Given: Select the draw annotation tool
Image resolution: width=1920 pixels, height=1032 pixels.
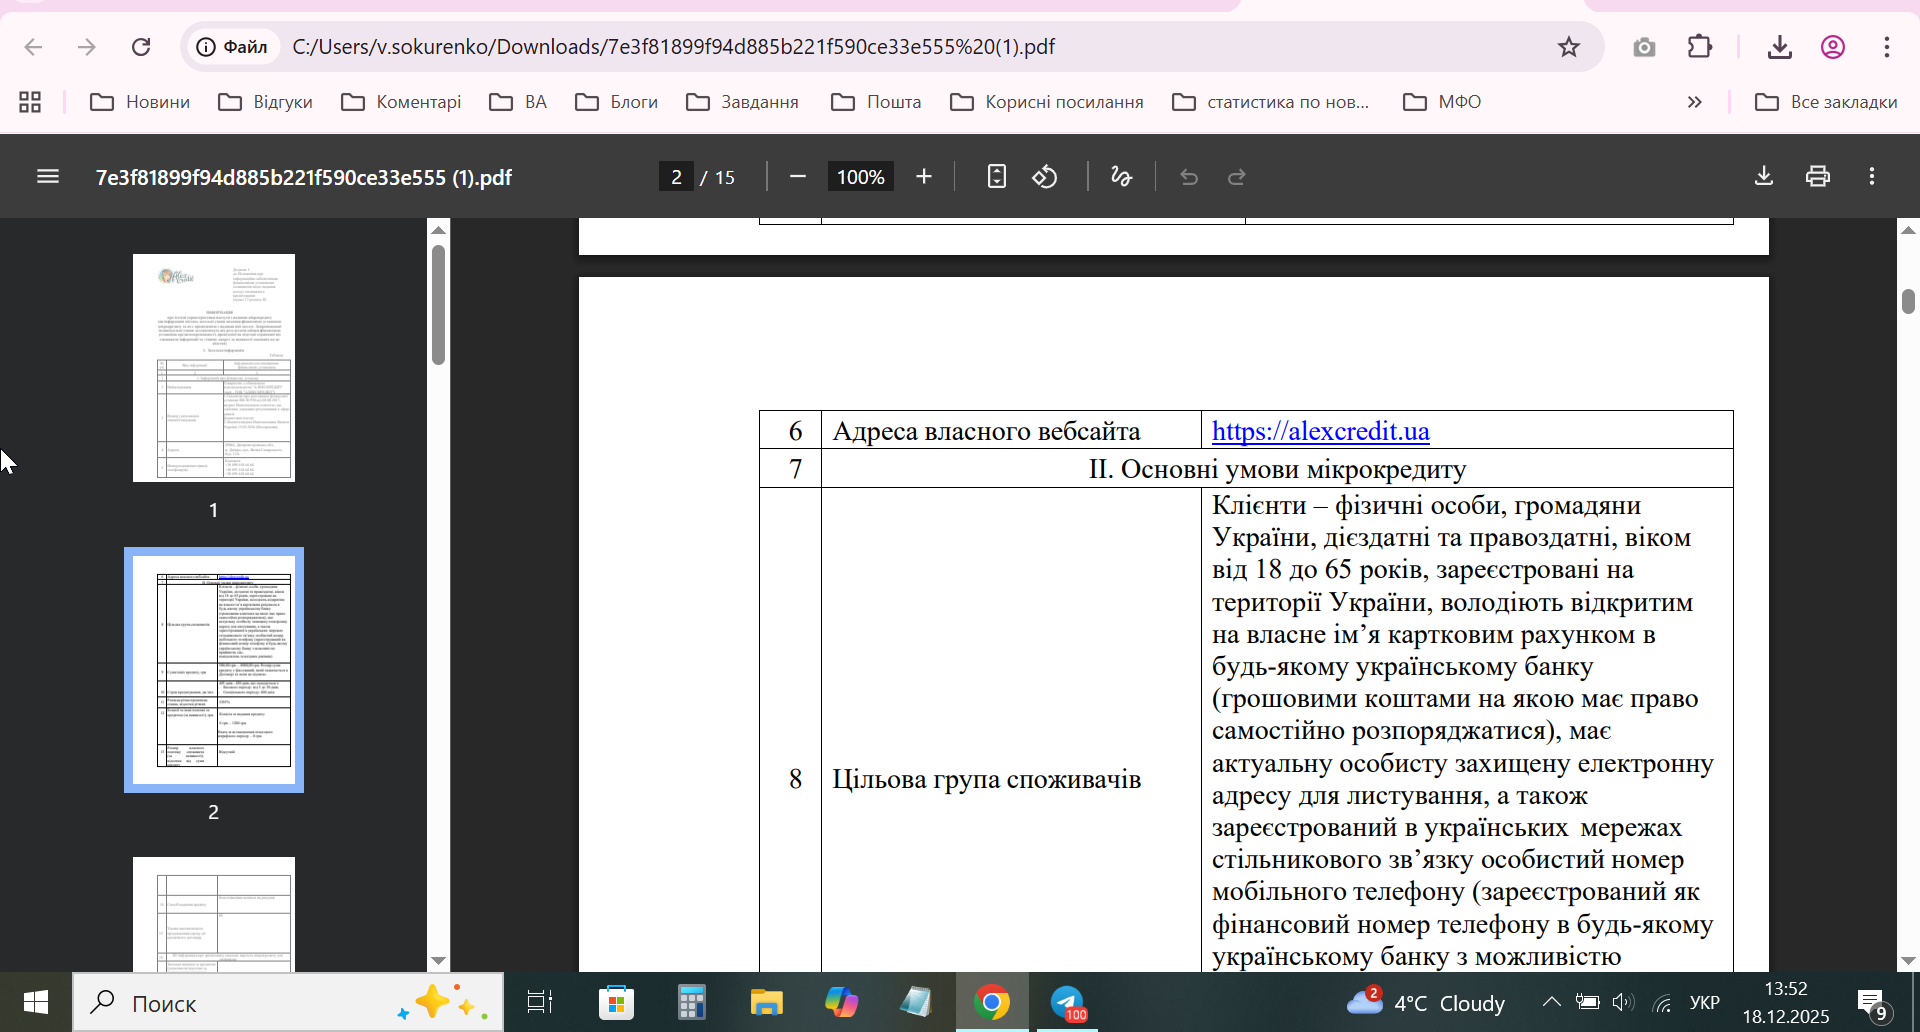Looking at the screenshot, I should [1121, 177].
